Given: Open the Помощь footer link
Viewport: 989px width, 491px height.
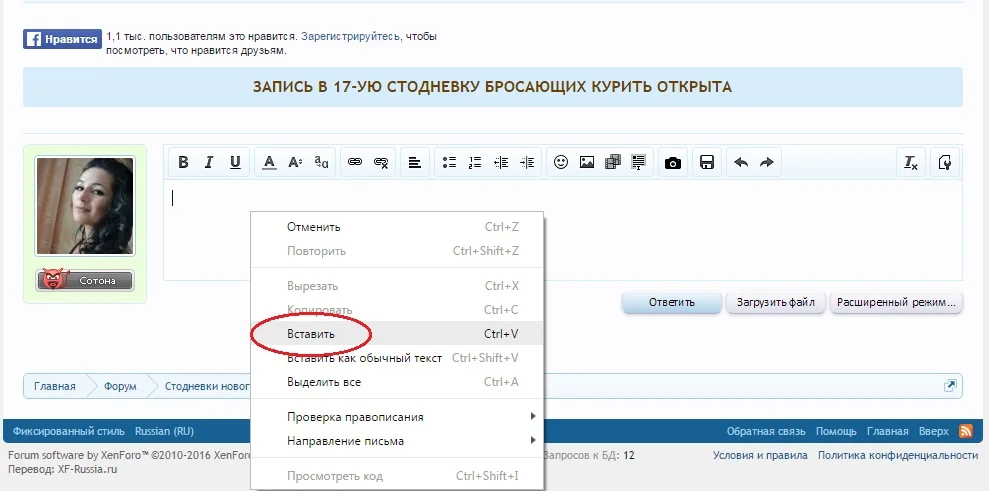Looking at the screenshot, I should click(836, 432).
